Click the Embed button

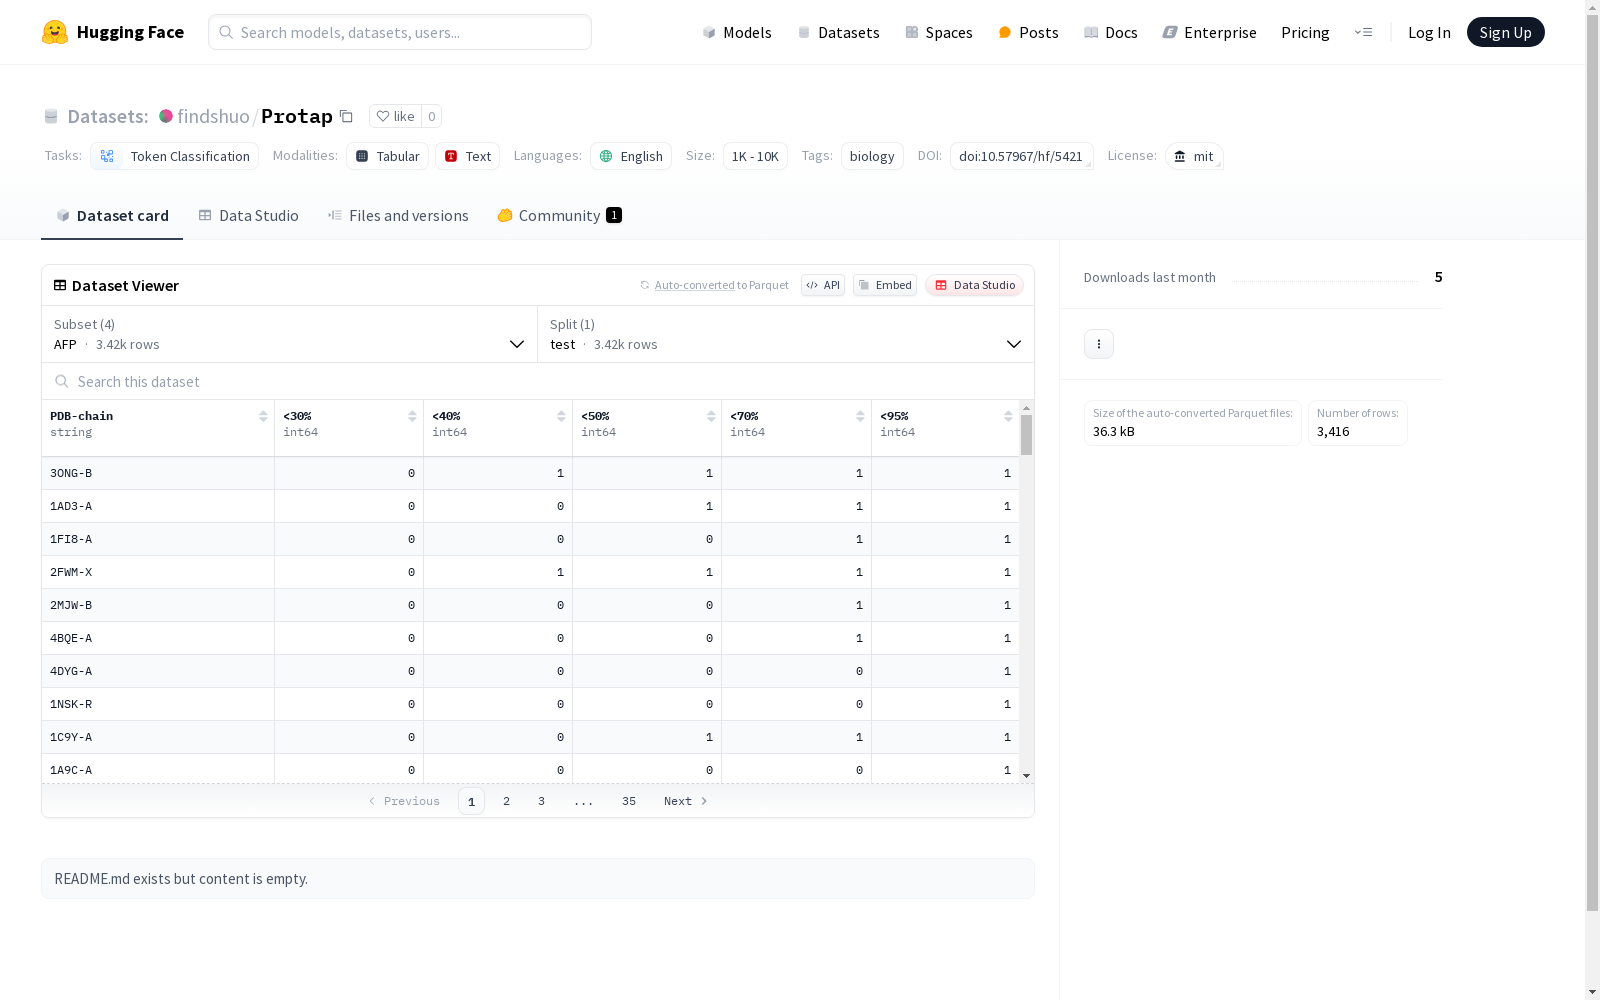pyautogui.click(x=885, y=285)
